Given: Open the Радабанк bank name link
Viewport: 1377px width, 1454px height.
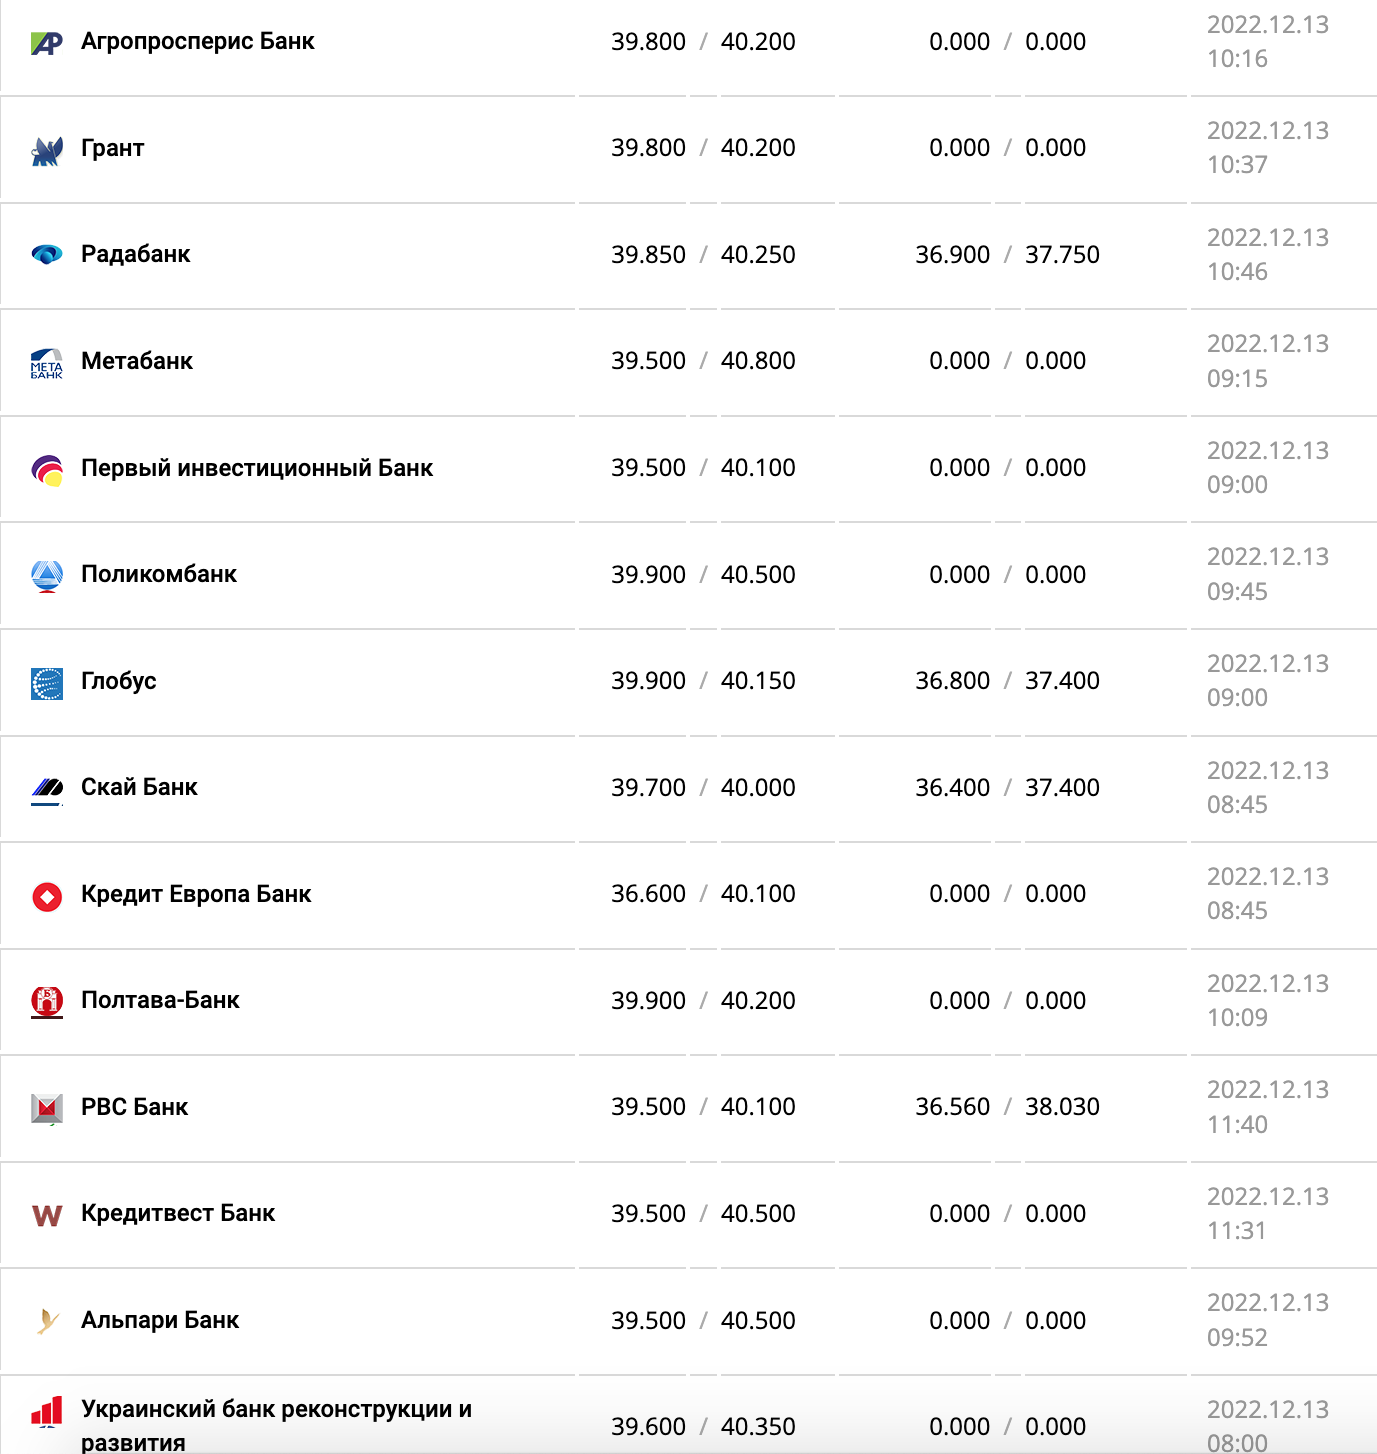Looking at the screenshot, I should click(x=135, y=254).
